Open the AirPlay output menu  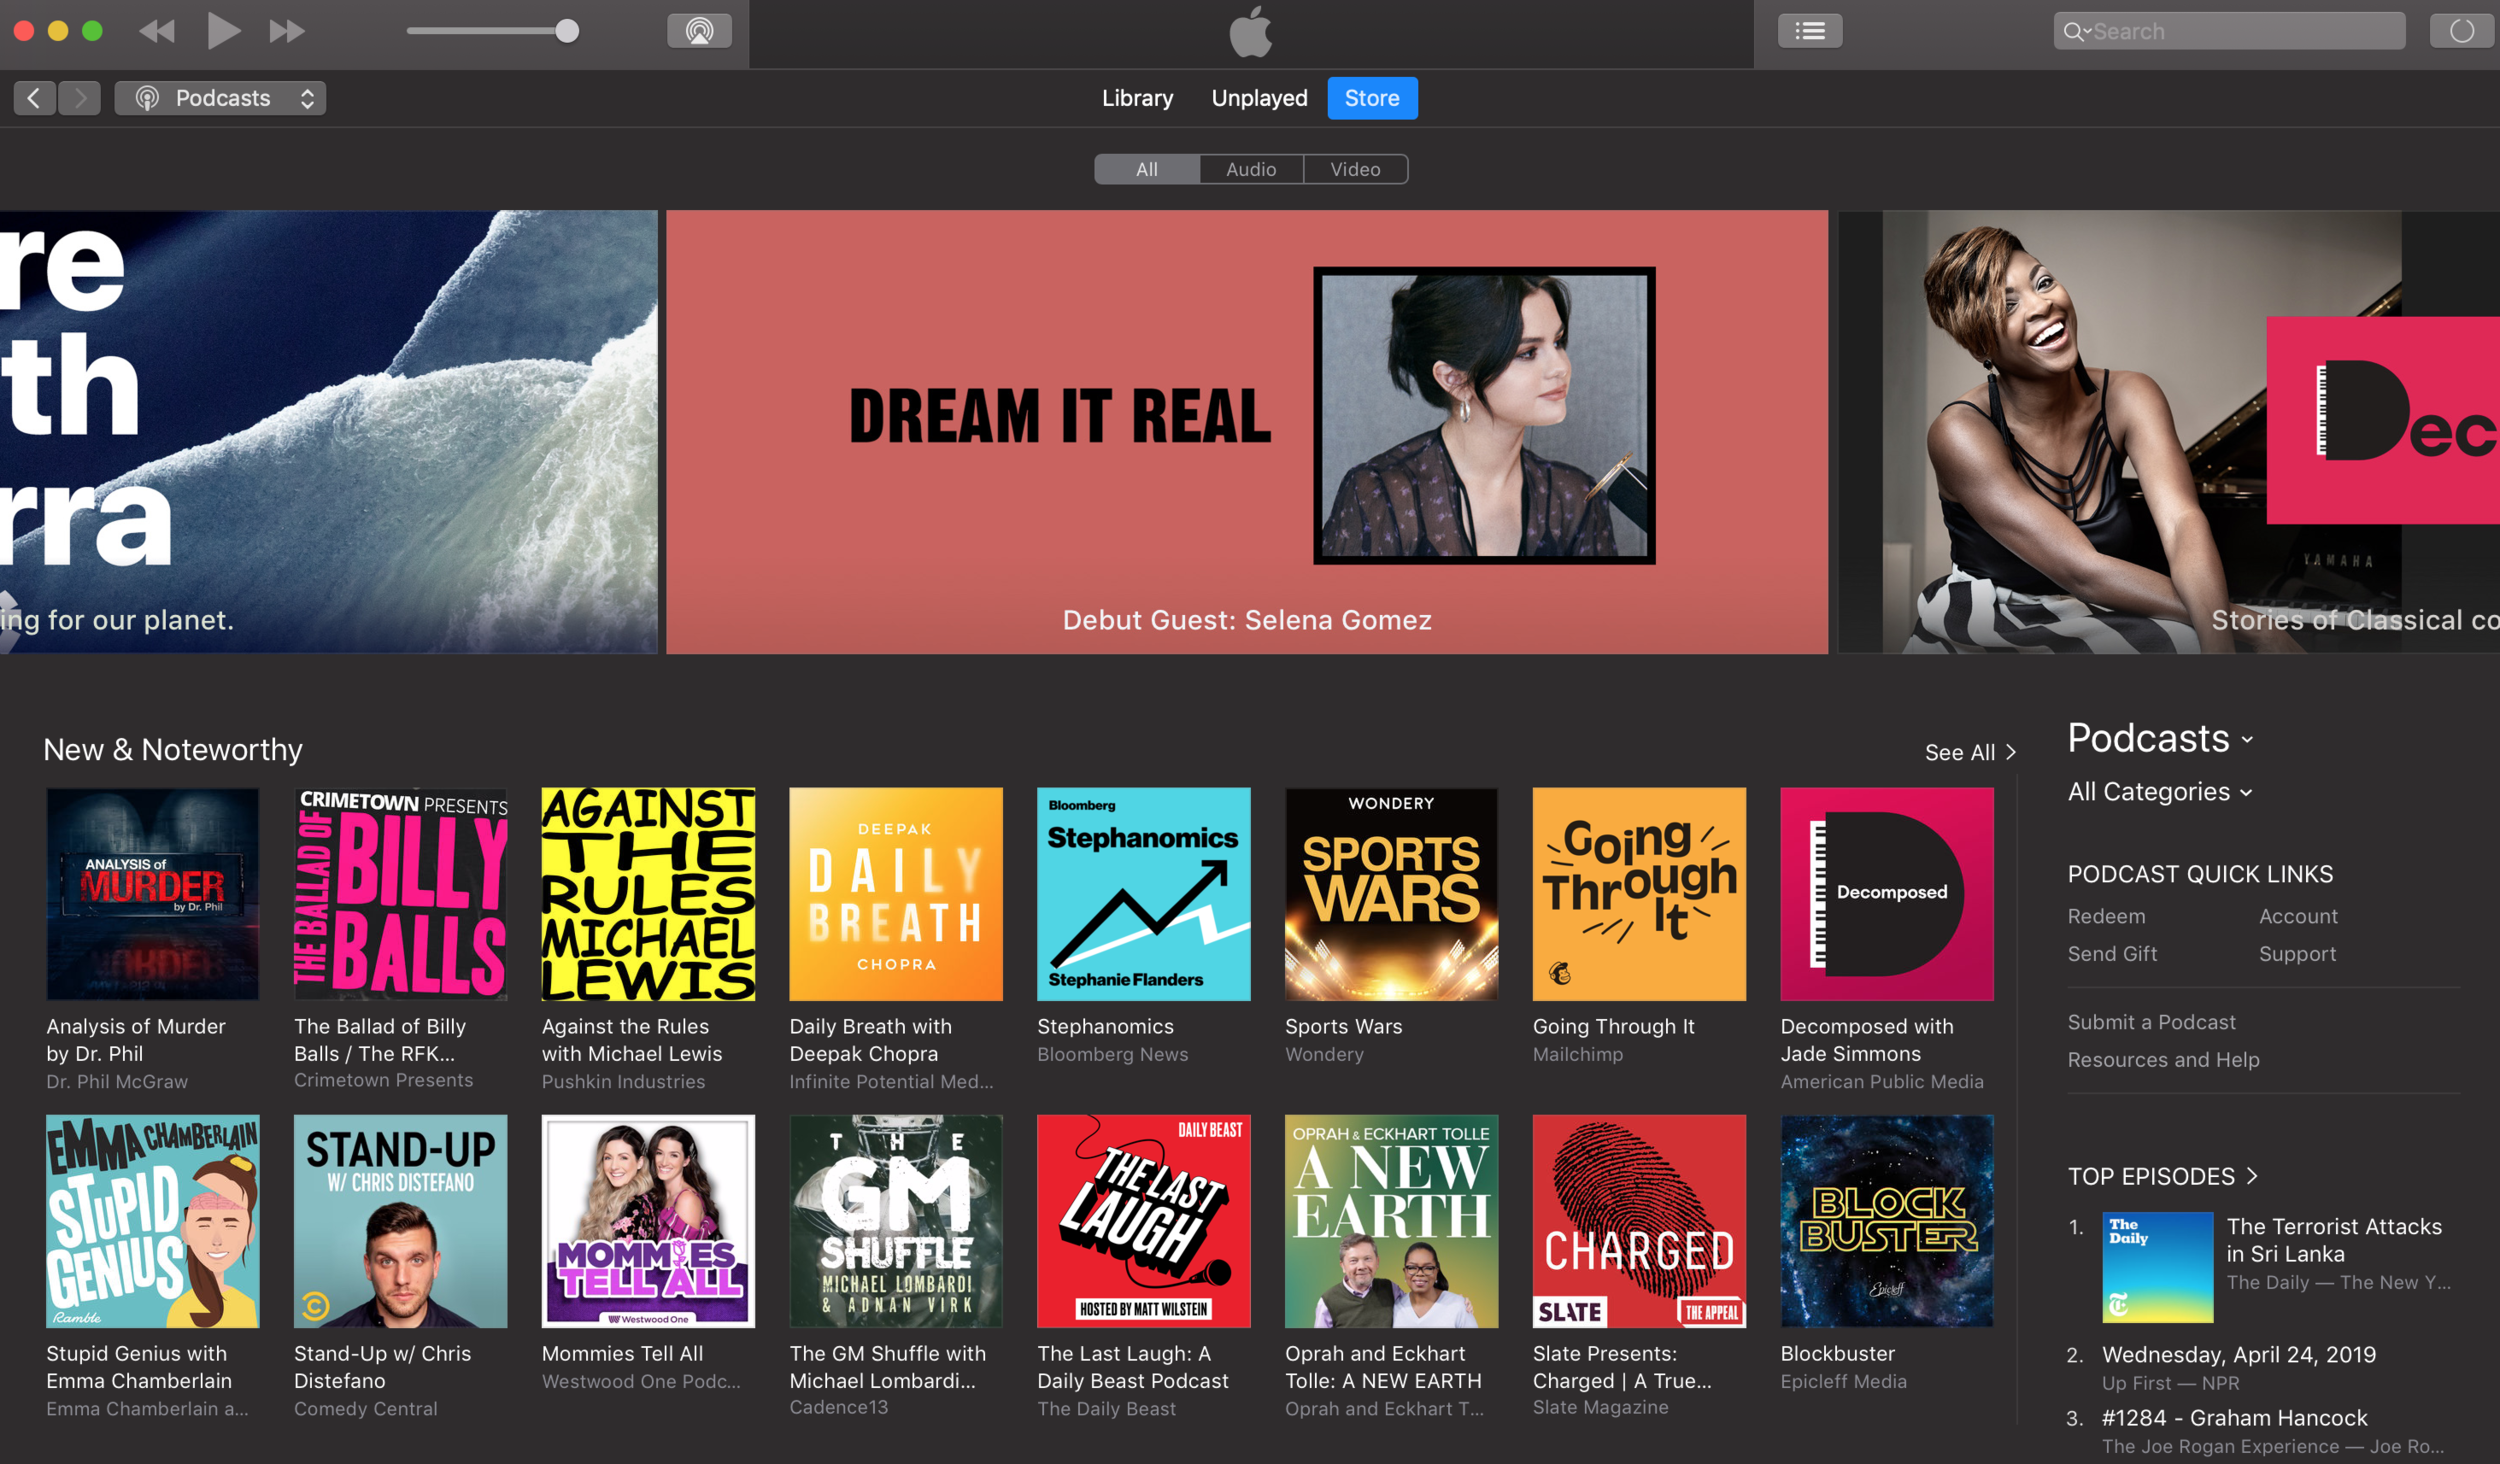[699, 31]
